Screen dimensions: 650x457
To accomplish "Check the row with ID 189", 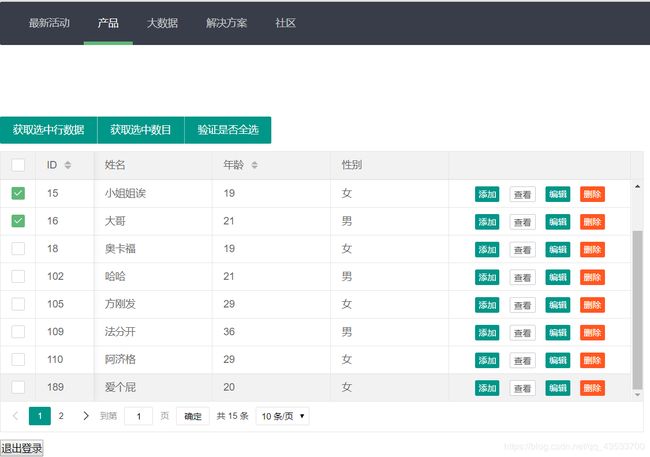I will (18, 387).
